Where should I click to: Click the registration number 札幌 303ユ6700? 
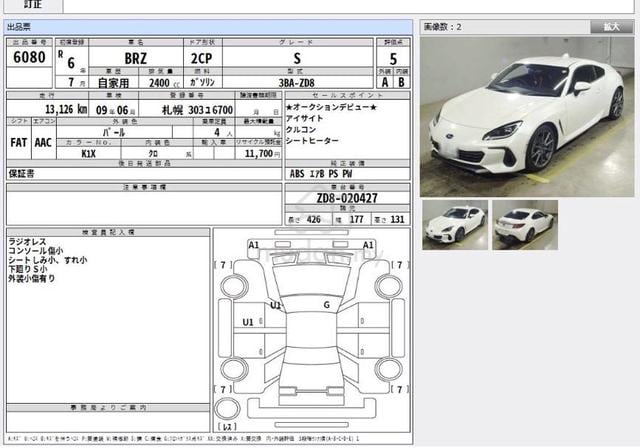(198, 110)
